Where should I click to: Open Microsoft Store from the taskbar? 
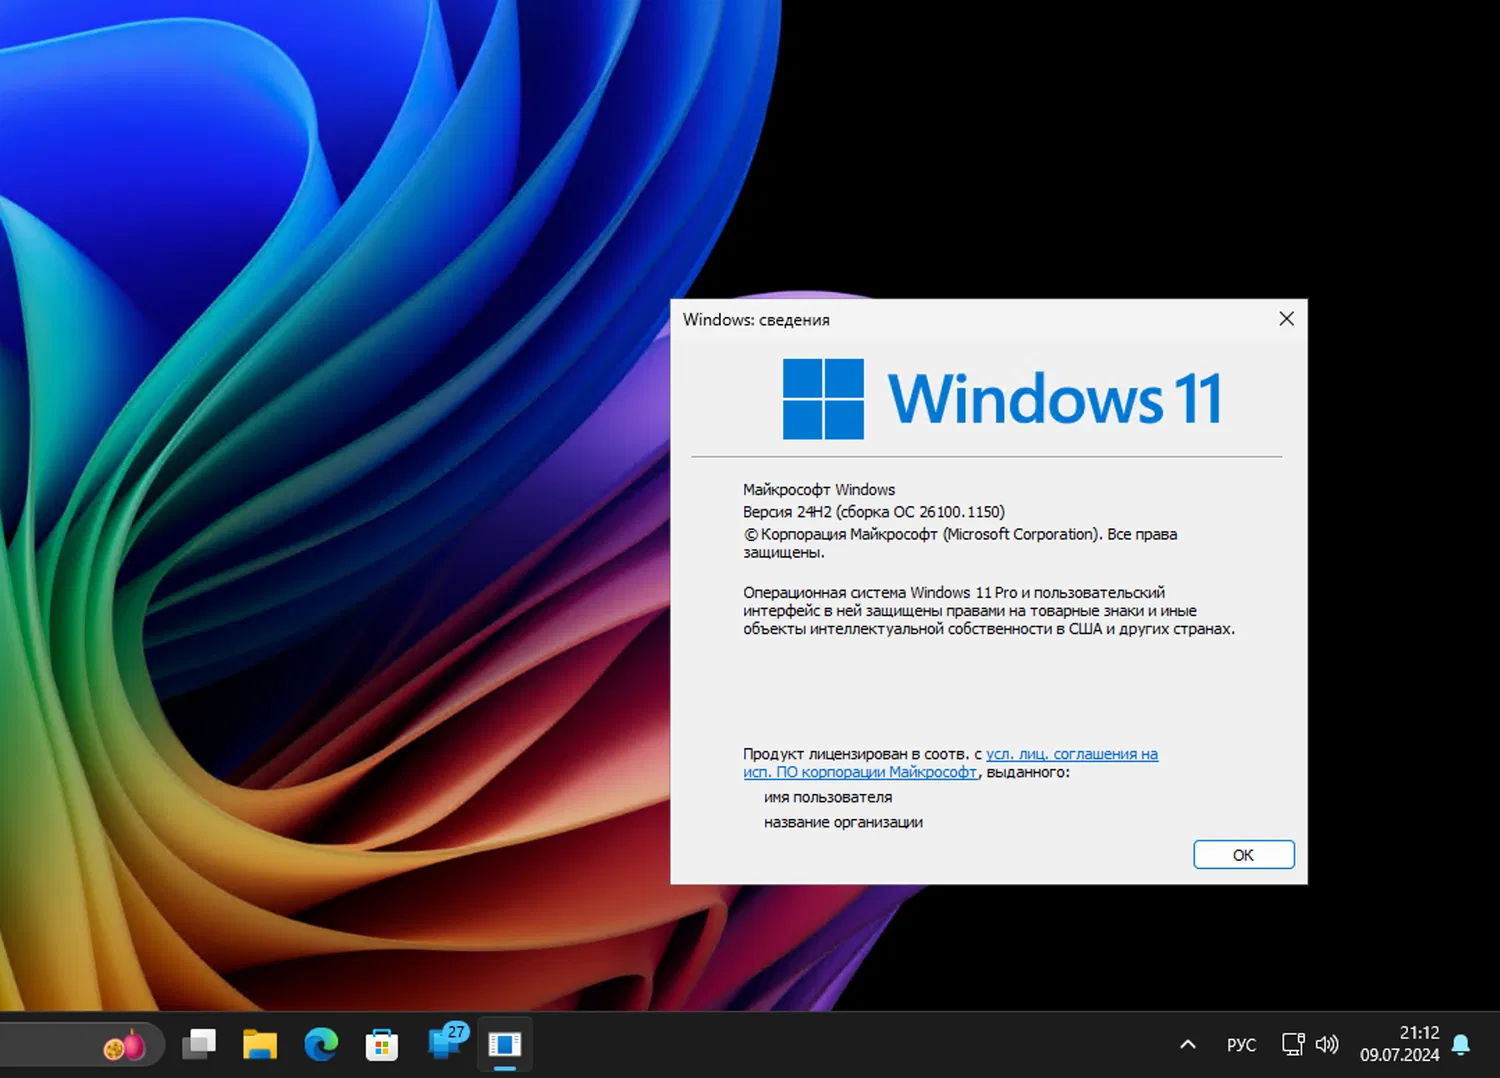[x=381, y=1045]
